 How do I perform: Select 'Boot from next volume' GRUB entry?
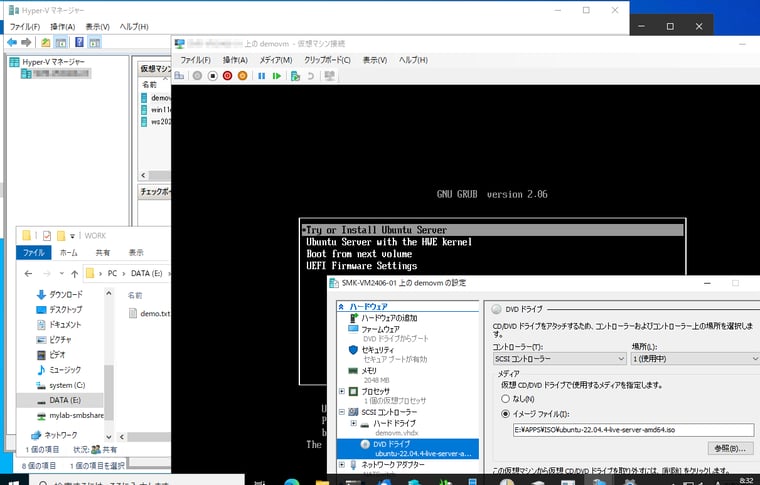(359, 254)
